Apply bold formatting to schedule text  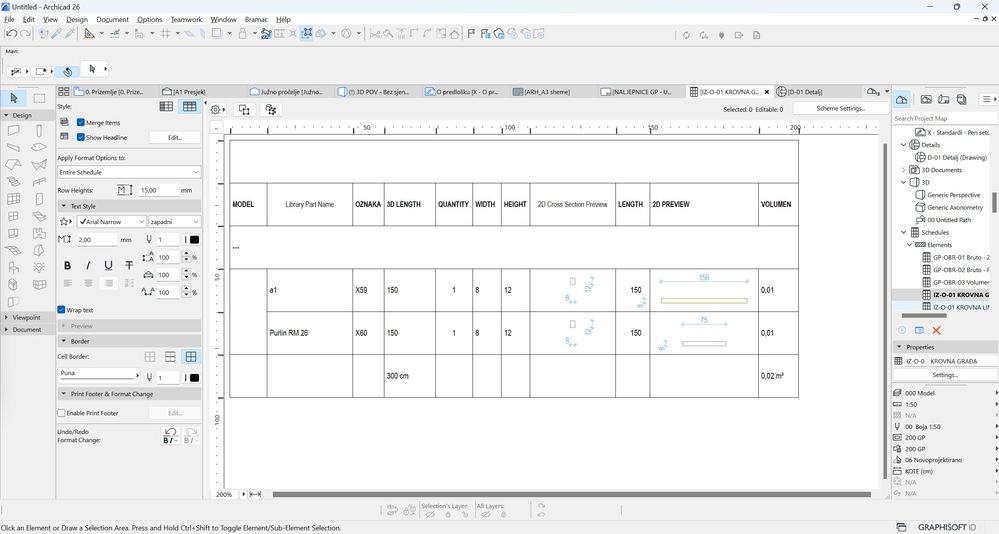click(68, 265)
